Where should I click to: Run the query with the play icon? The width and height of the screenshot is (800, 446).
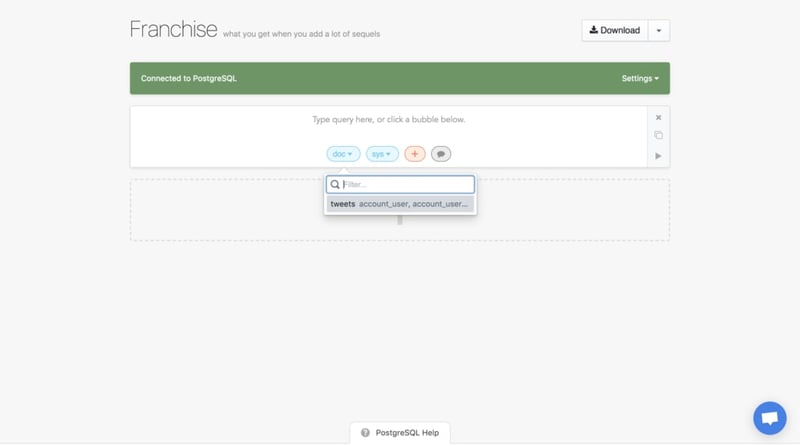(658, 156)
